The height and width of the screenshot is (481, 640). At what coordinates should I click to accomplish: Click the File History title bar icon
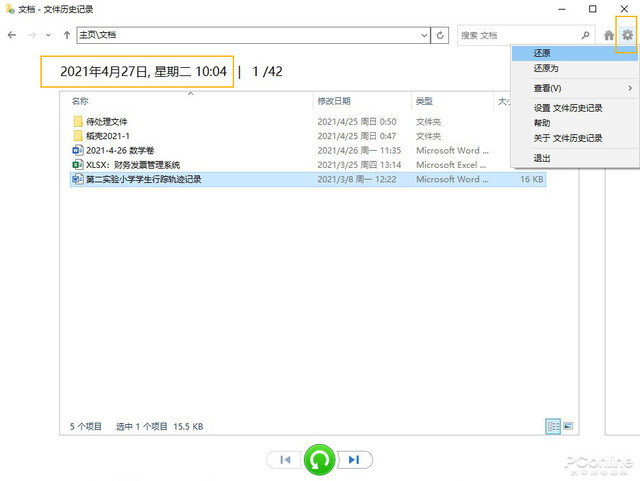point(10,9)
